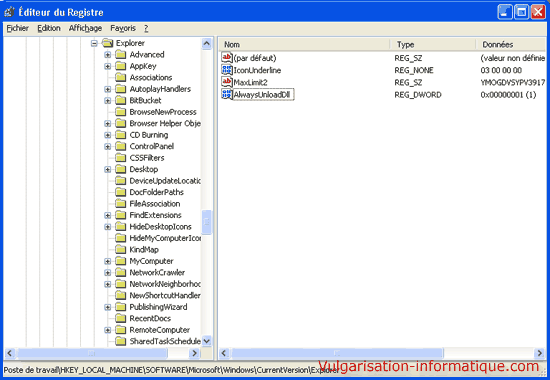Click the MyComputer folder icon
Viewport: 550px width, 380px height.
(x=121, y=261)
